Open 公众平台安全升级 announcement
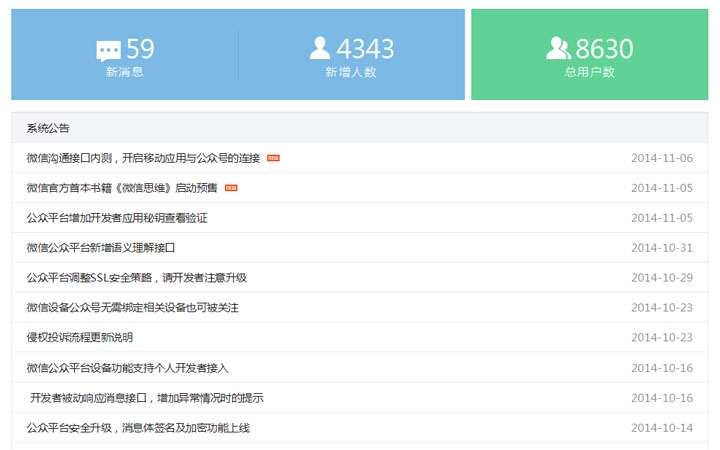Viewport: 720px width, 450px height. click(x=138, y=428)
